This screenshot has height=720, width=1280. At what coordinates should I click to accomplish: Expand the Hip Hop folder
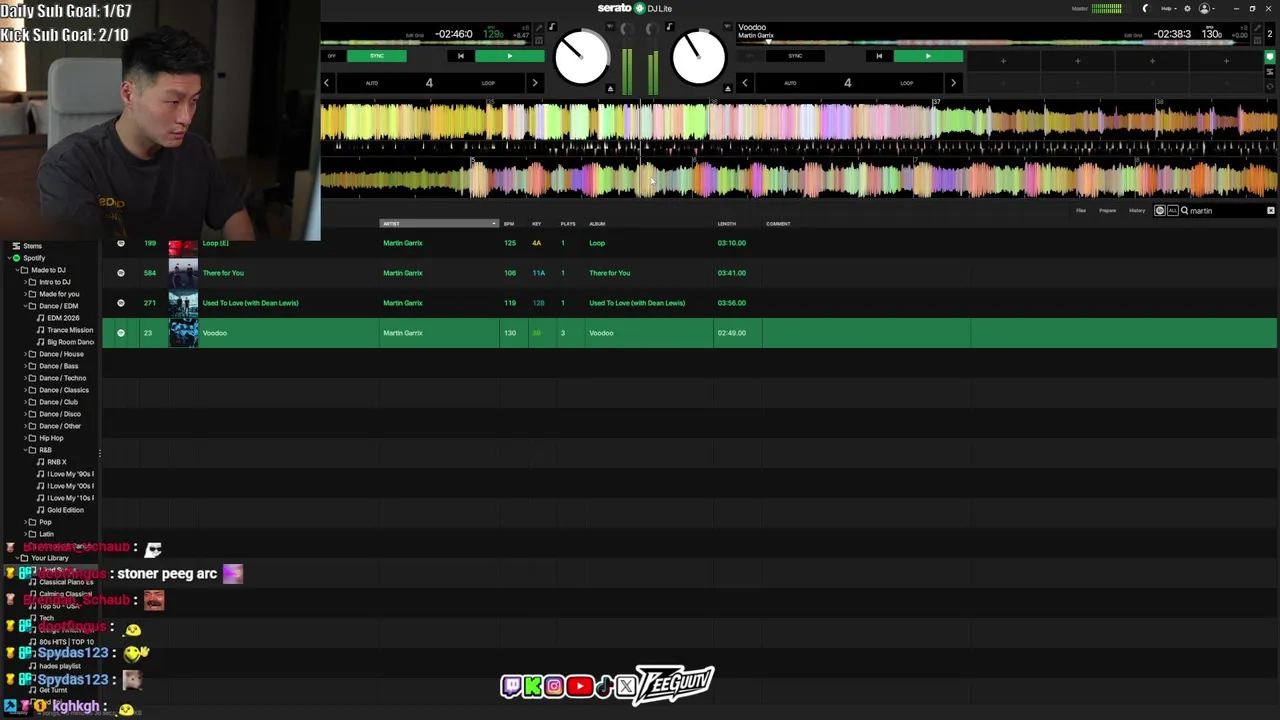(x=25, y=438)
